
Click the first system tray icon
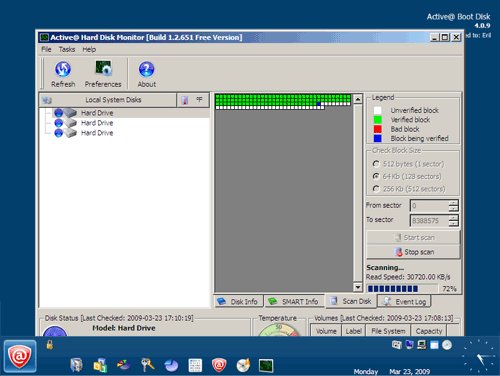(x=396, y=345)
